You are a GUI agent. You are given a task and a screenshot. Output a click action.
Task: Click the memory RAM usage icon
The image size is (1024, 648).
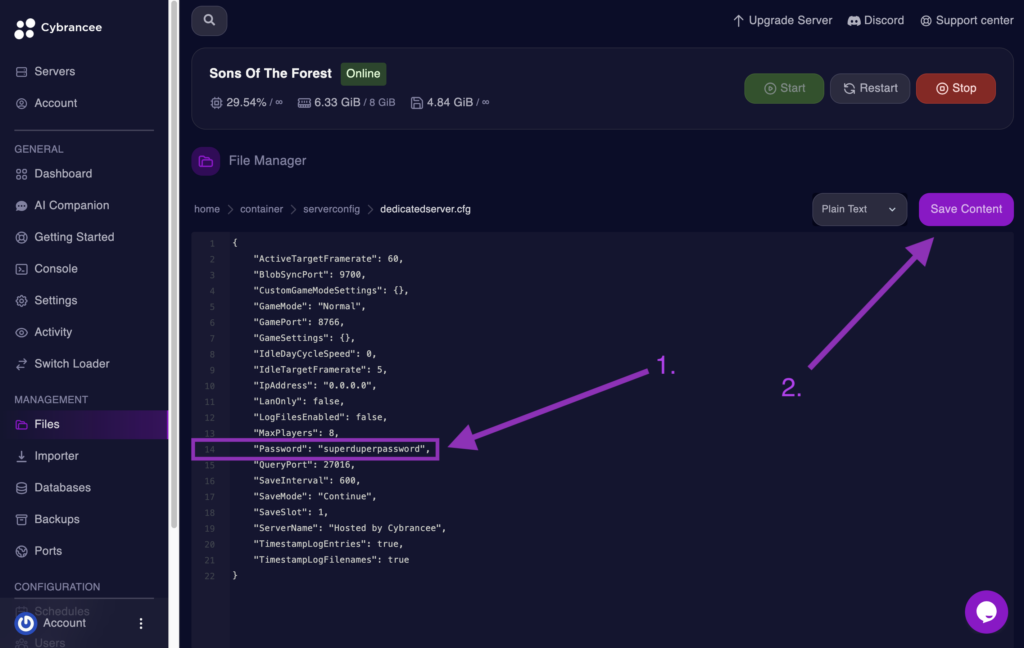(x=304, y=103)
